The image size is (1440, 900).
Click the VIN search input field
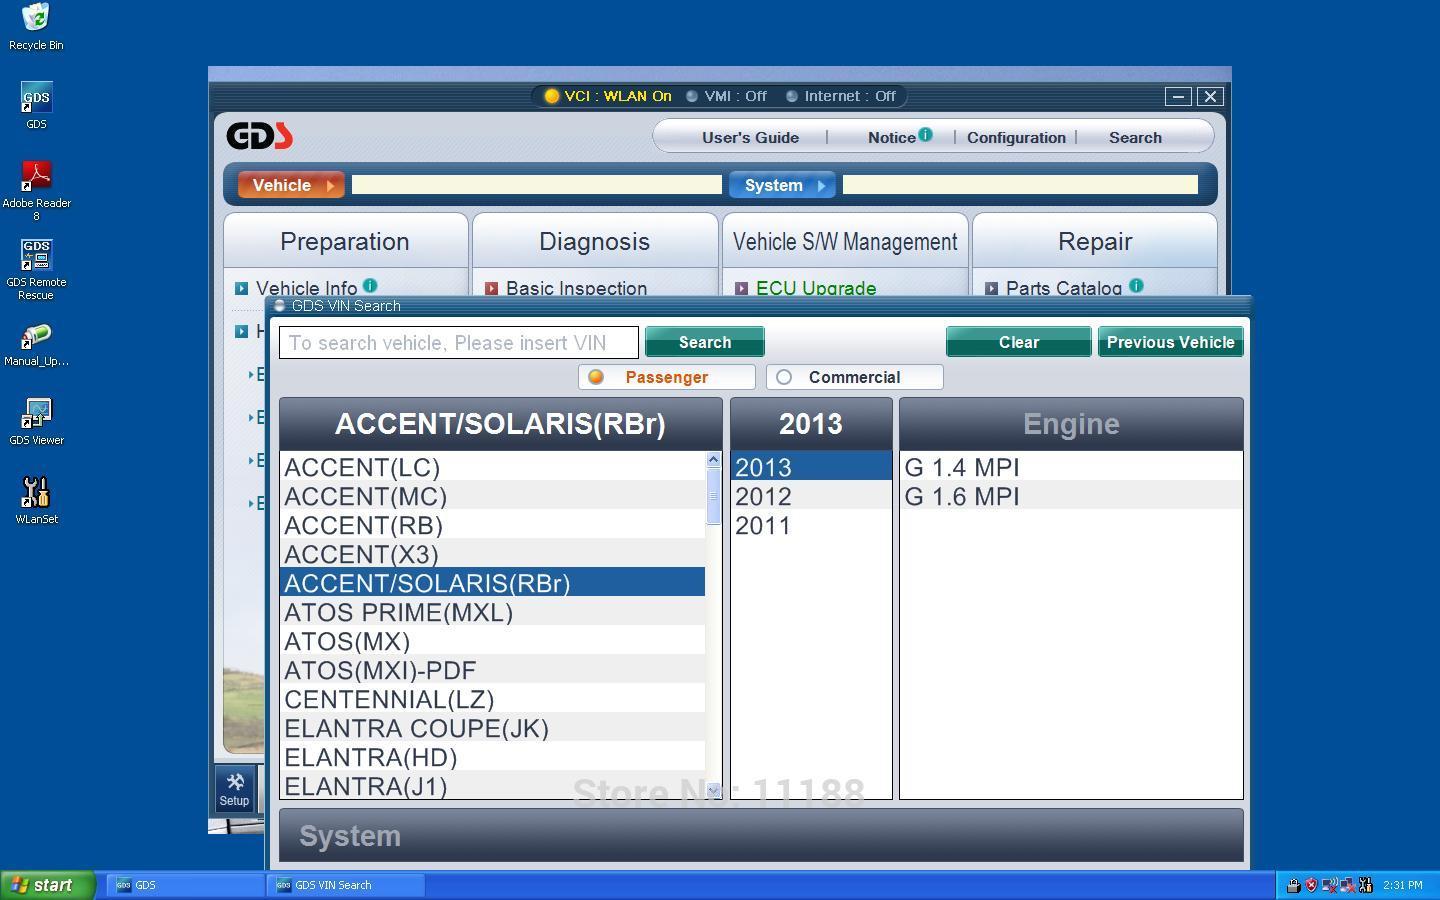tap(459, 343)
